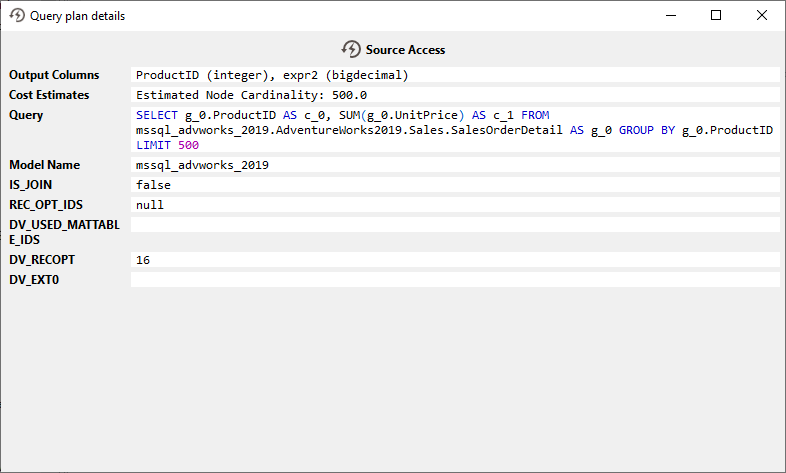Click the Query plan details title bar icon
The height and width of the screenshot is (473, 786).
click(x=17, y=16)
